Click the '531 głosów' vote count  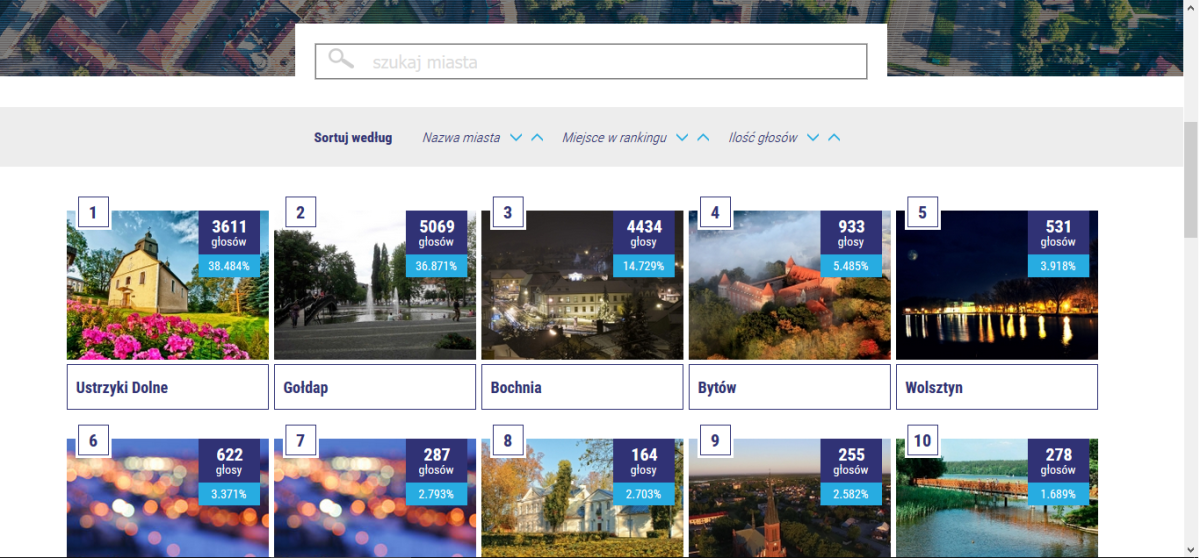coord(1058,233)
